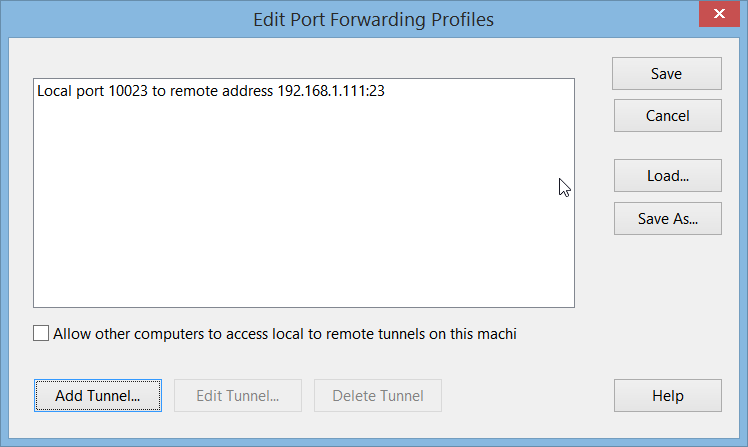
Task: Click the 'Allow other computers' label text
Action: pyautogui.click(x=284, y=334)
